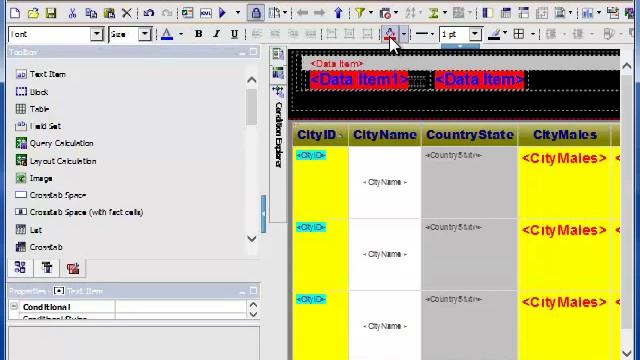The height and width of the screenshot is (360, 640).
Task: Open the Font combo box dropdown
Action: coord(96,34)
